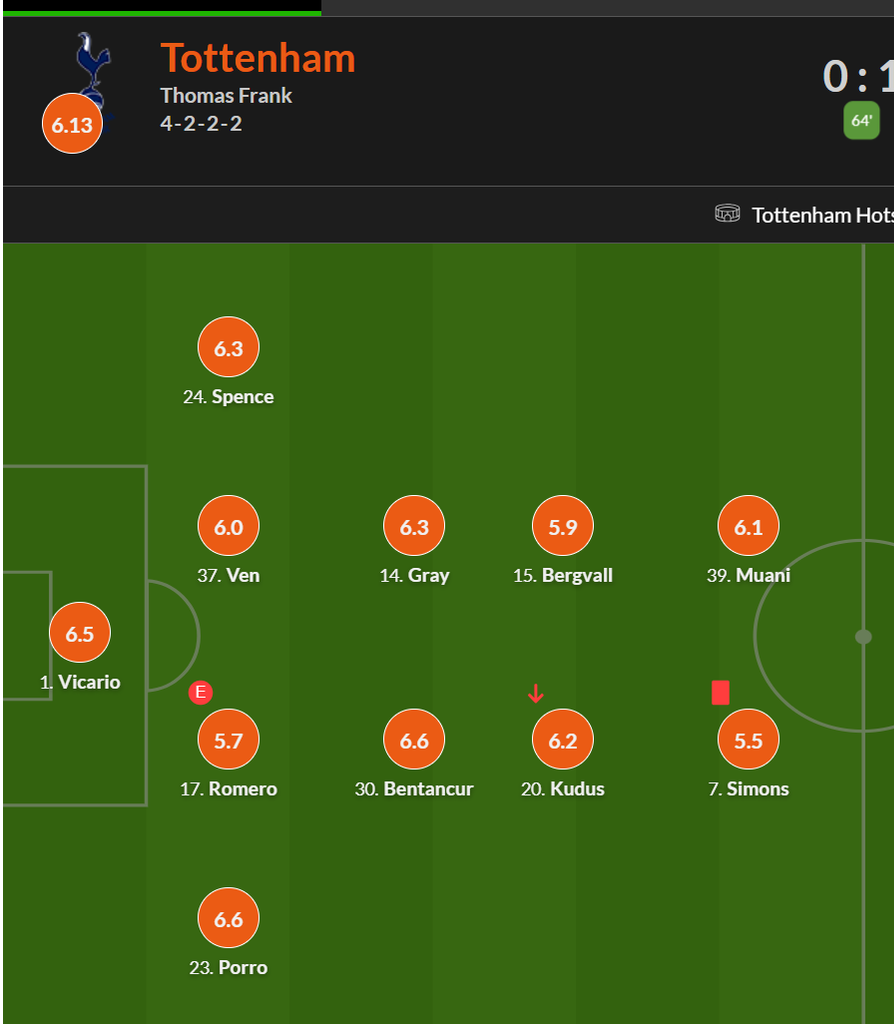Click manager name Thomas Frank
894x1024 pixels.
point(226,96)
